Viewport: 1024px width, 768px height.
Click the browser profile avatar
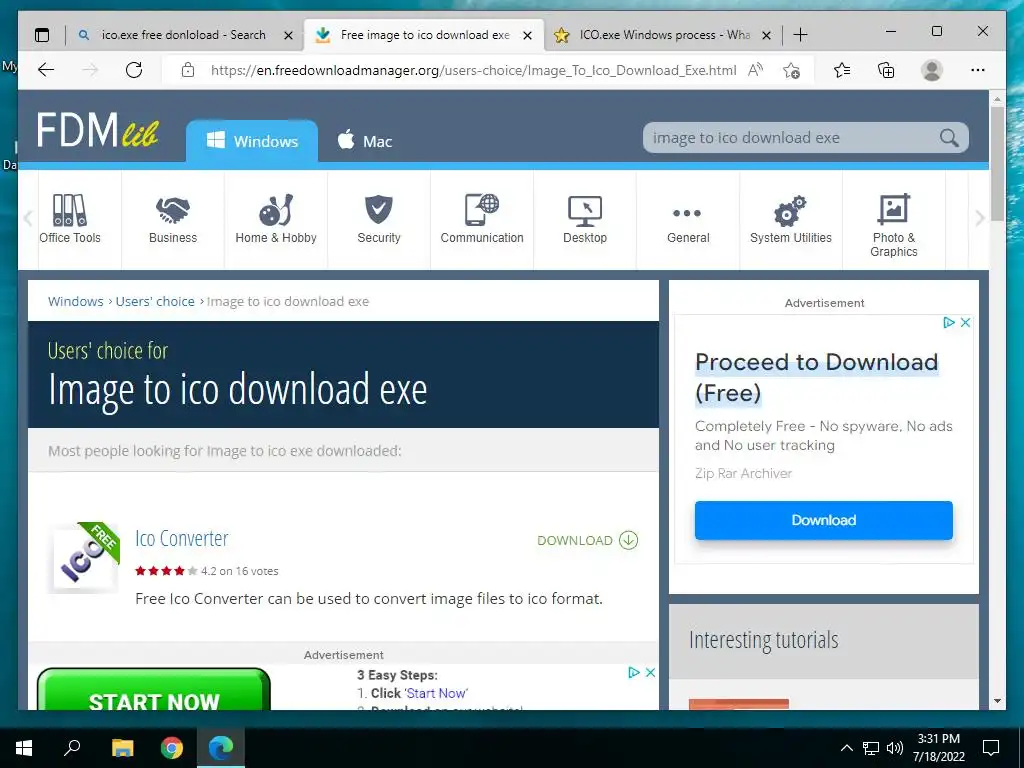pyautogui.click(x=932, y=70)
